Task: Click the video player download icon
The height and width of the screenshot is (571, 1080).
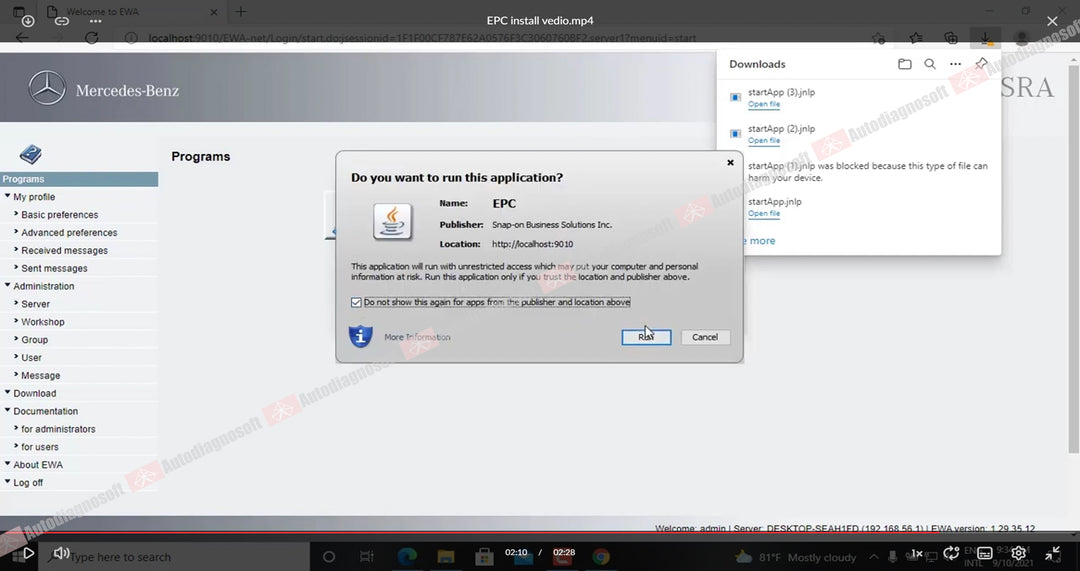Action: [x=28, y=21]
